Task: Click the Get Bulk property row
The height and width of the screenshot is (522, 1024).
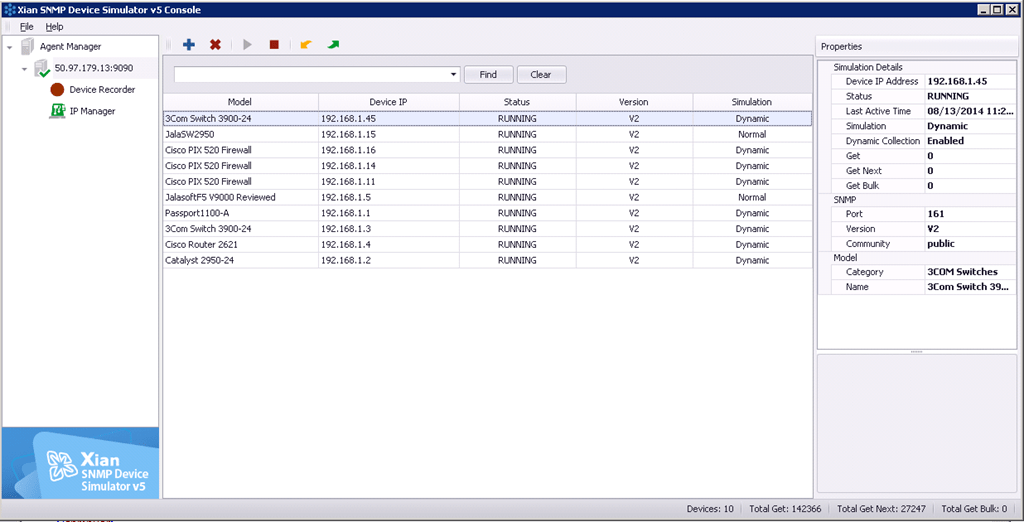Action: pos(923,186)
